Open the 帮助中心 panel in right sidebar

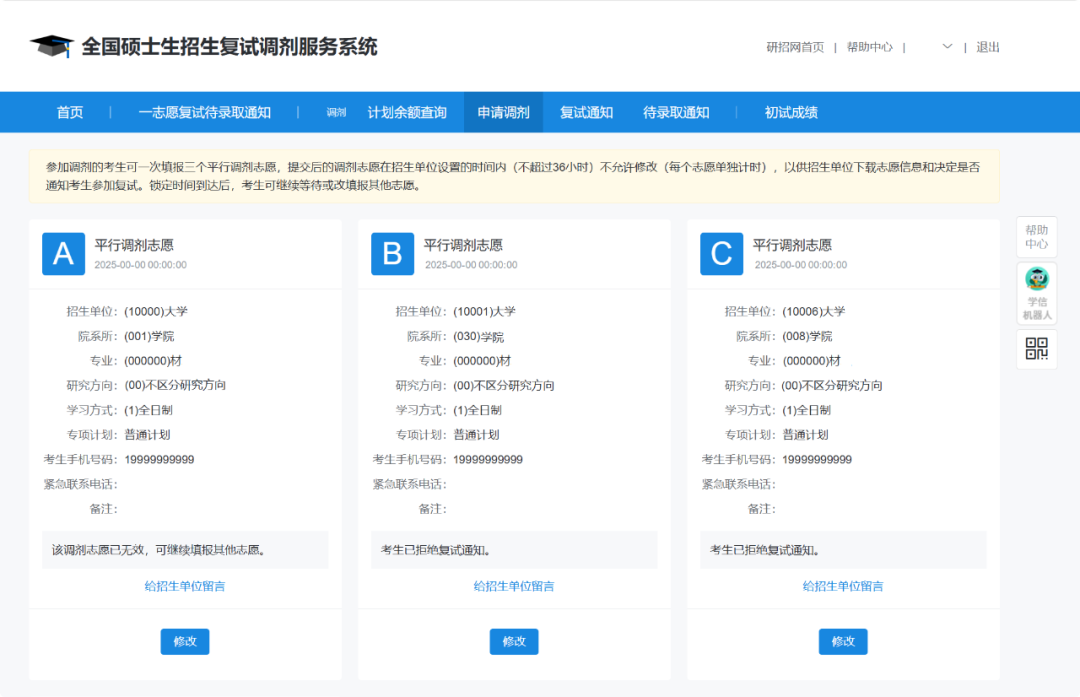pos(1036,236)
